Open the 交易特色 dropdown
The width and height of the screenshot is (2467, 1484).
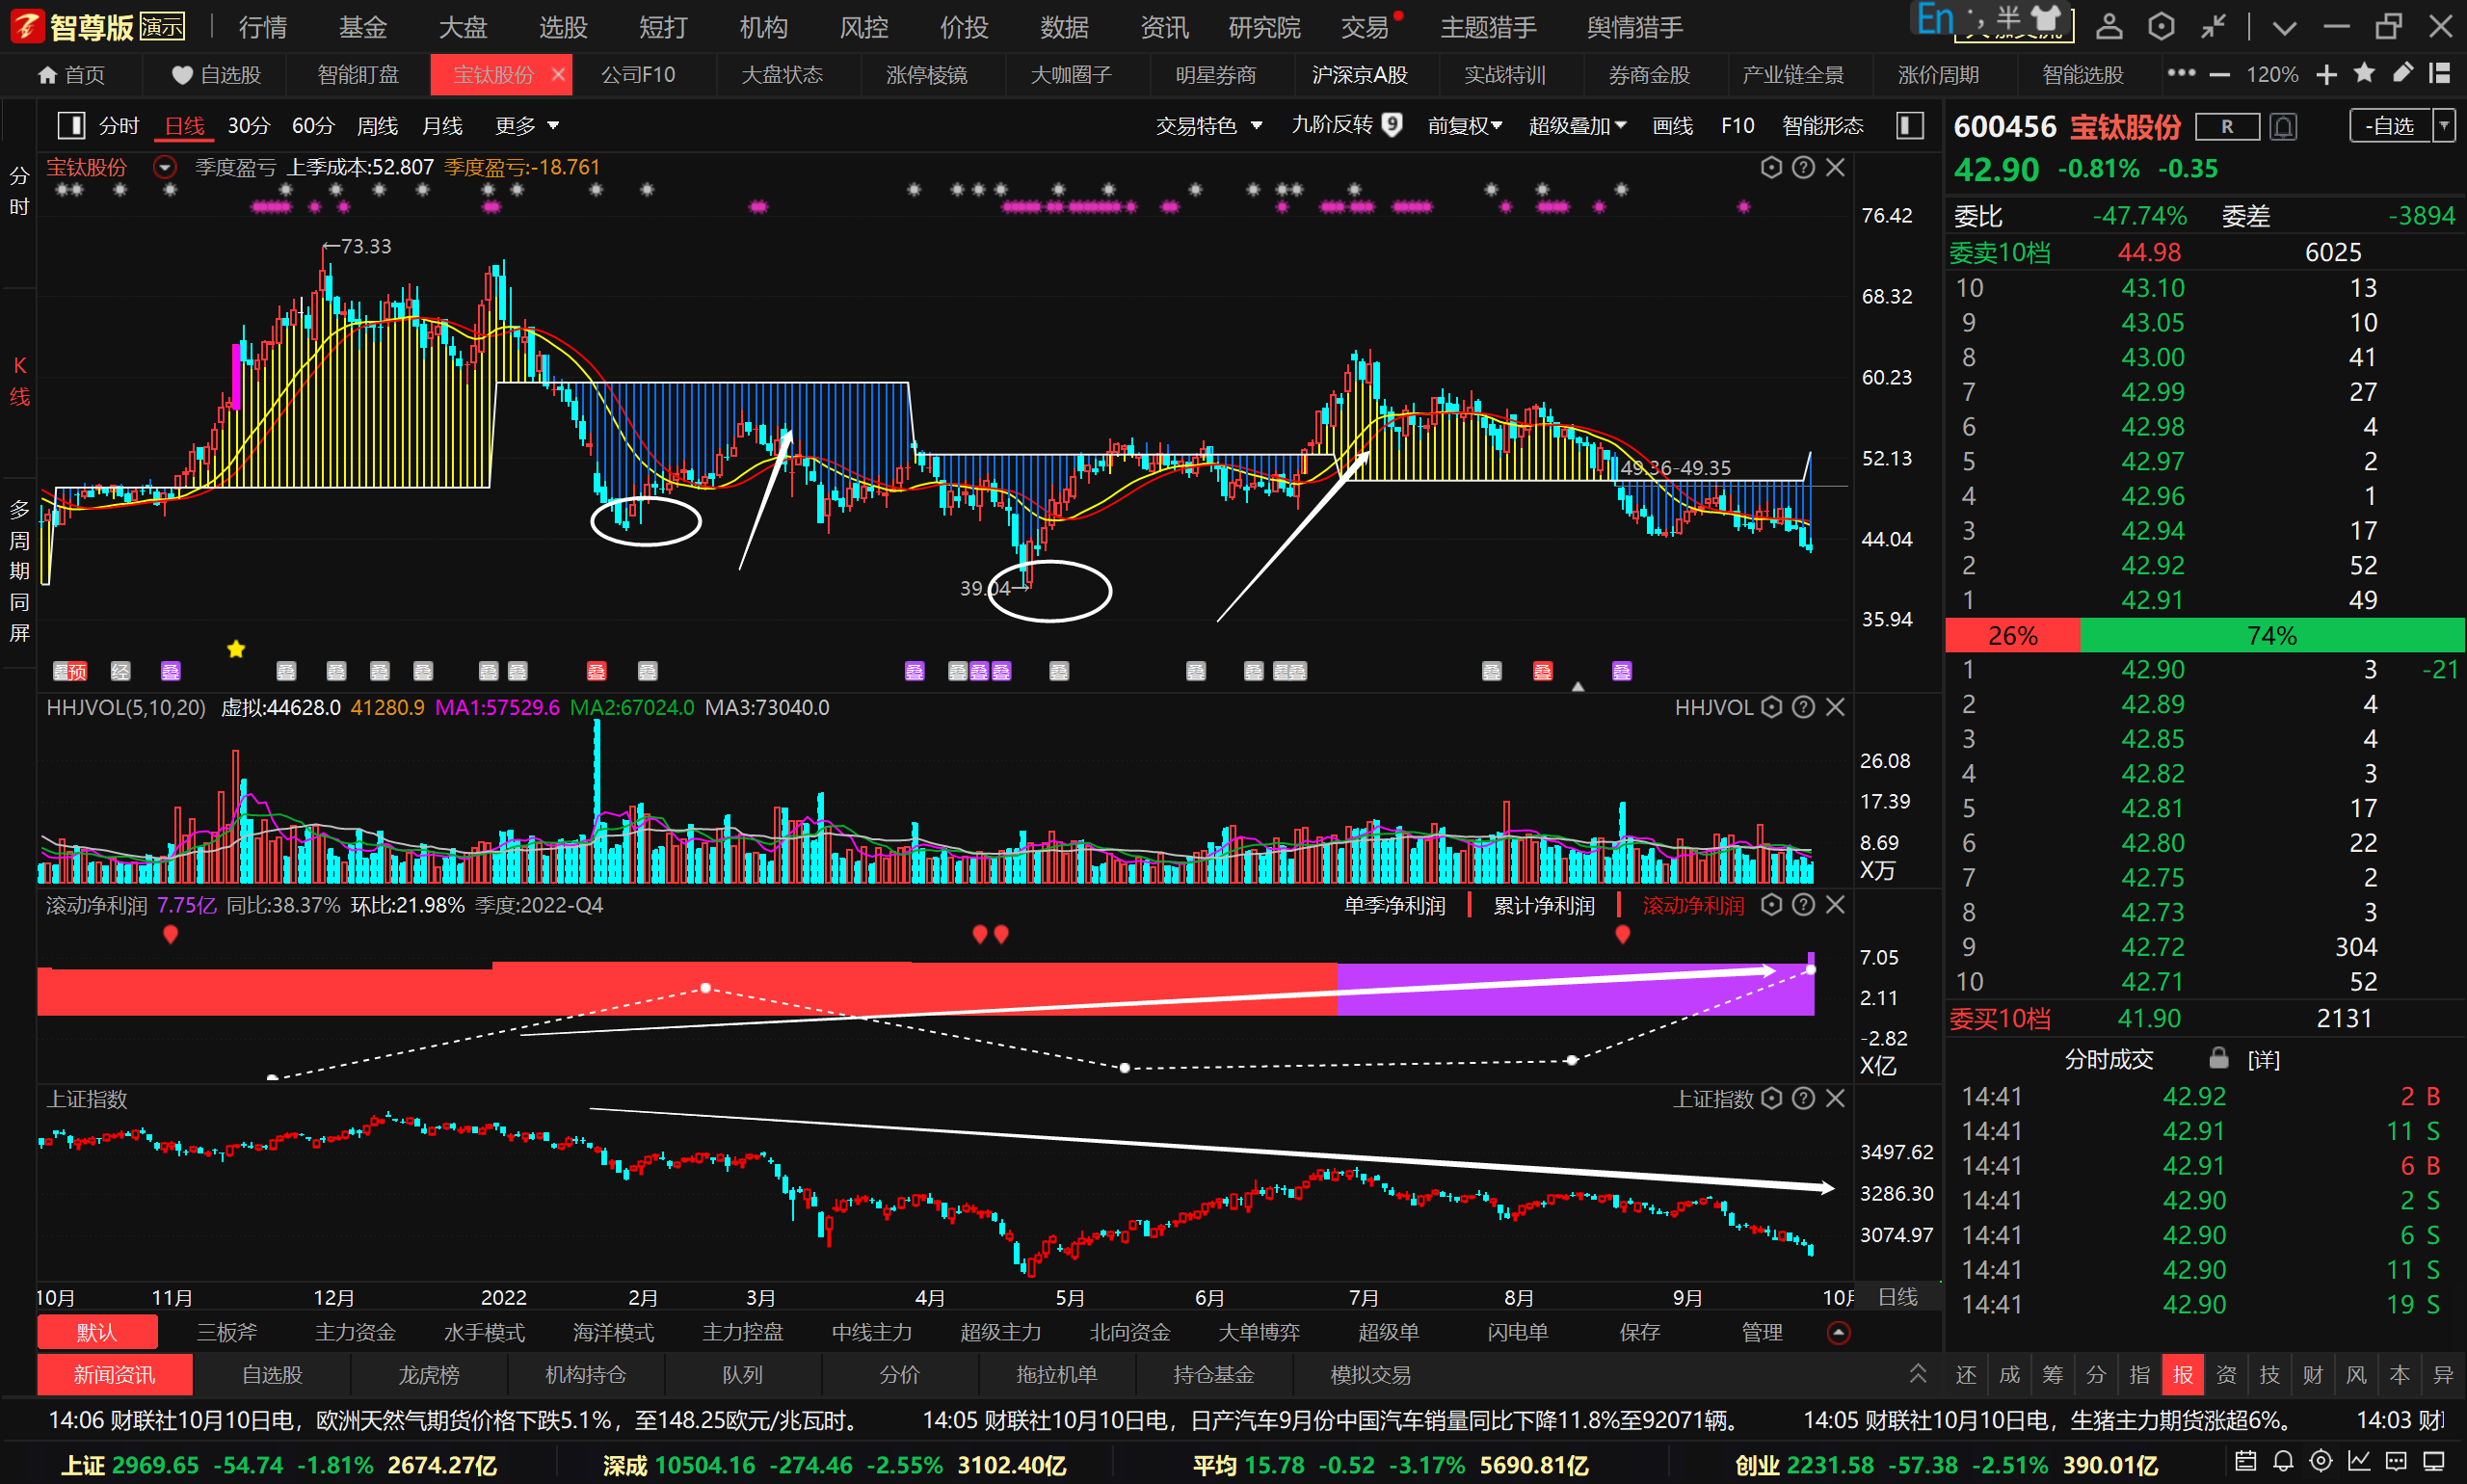click(x=1209, y=125)
